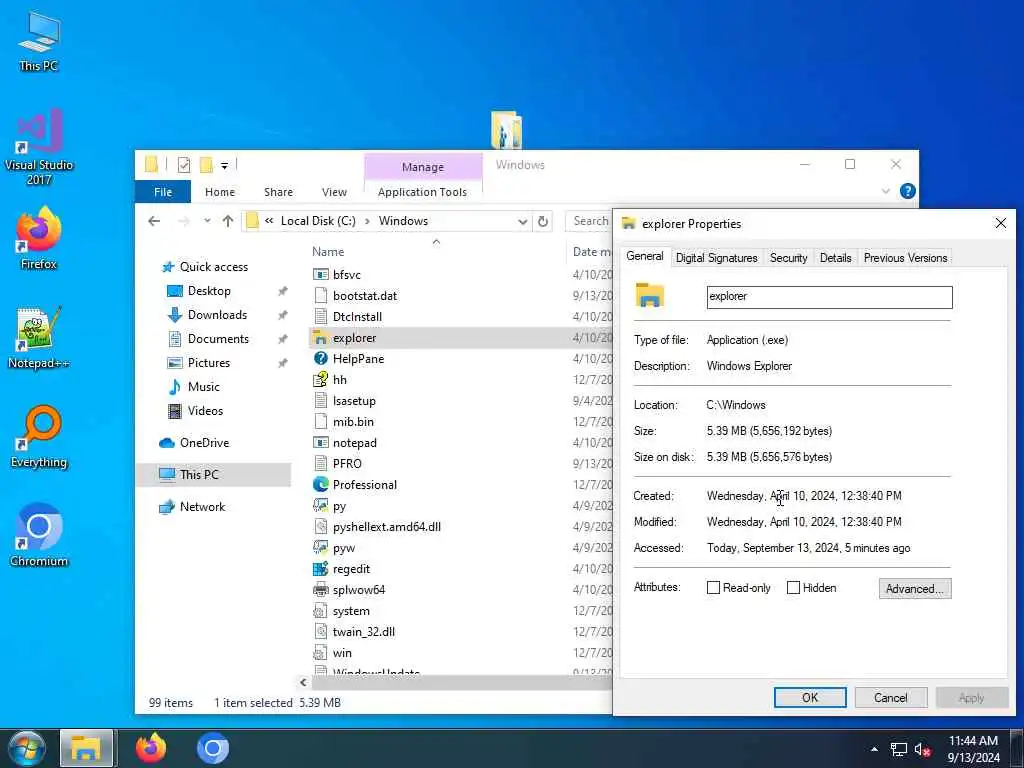Click Properties icon in quick access toolbar
Screen dimensions: 1024x768
[184, 165]
